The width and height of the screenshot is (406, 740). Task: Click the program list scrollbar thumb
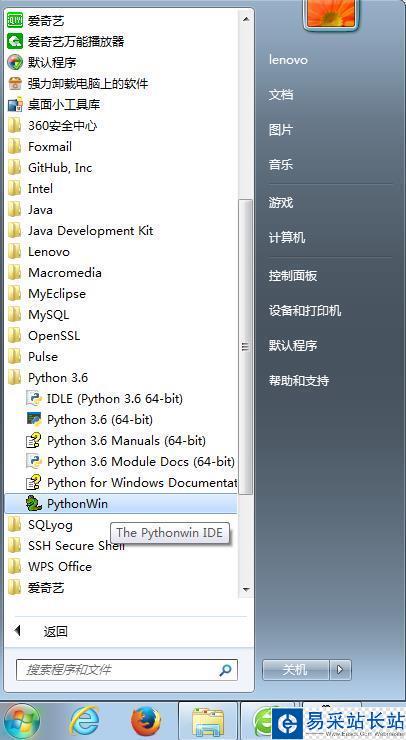pyautogui.click(x=245, y=346)
